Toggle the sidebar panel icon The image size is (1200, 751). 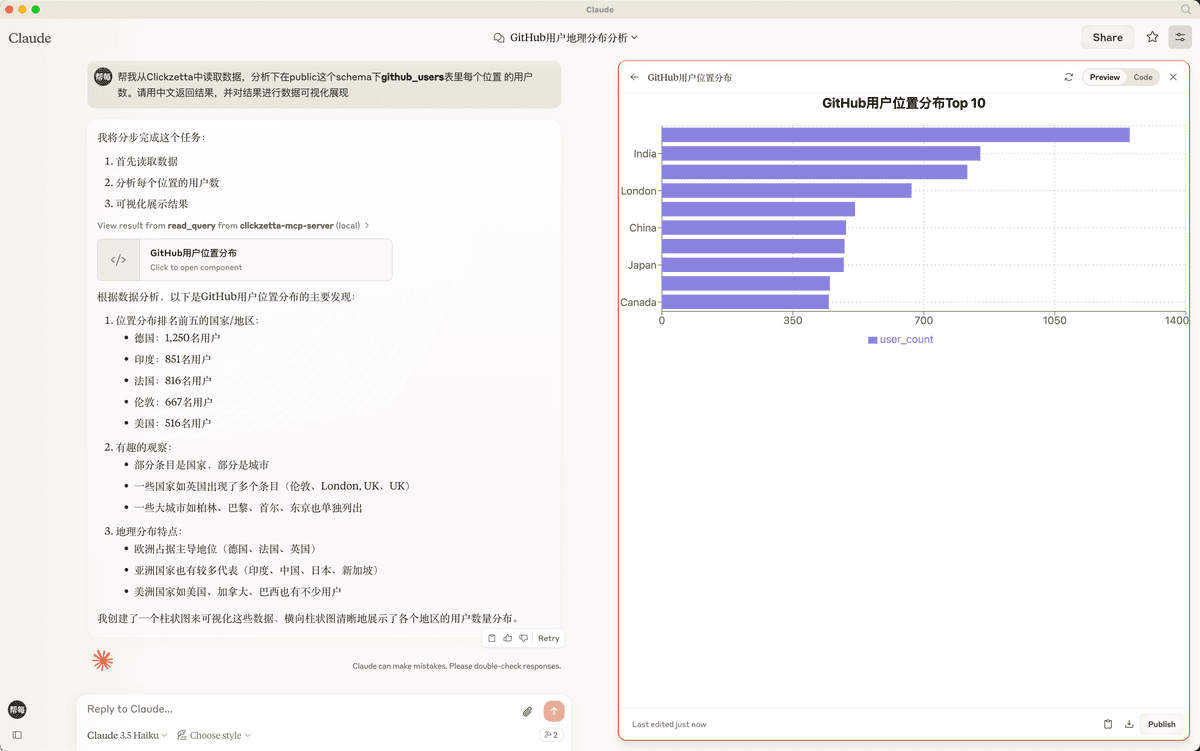point(17,735)
